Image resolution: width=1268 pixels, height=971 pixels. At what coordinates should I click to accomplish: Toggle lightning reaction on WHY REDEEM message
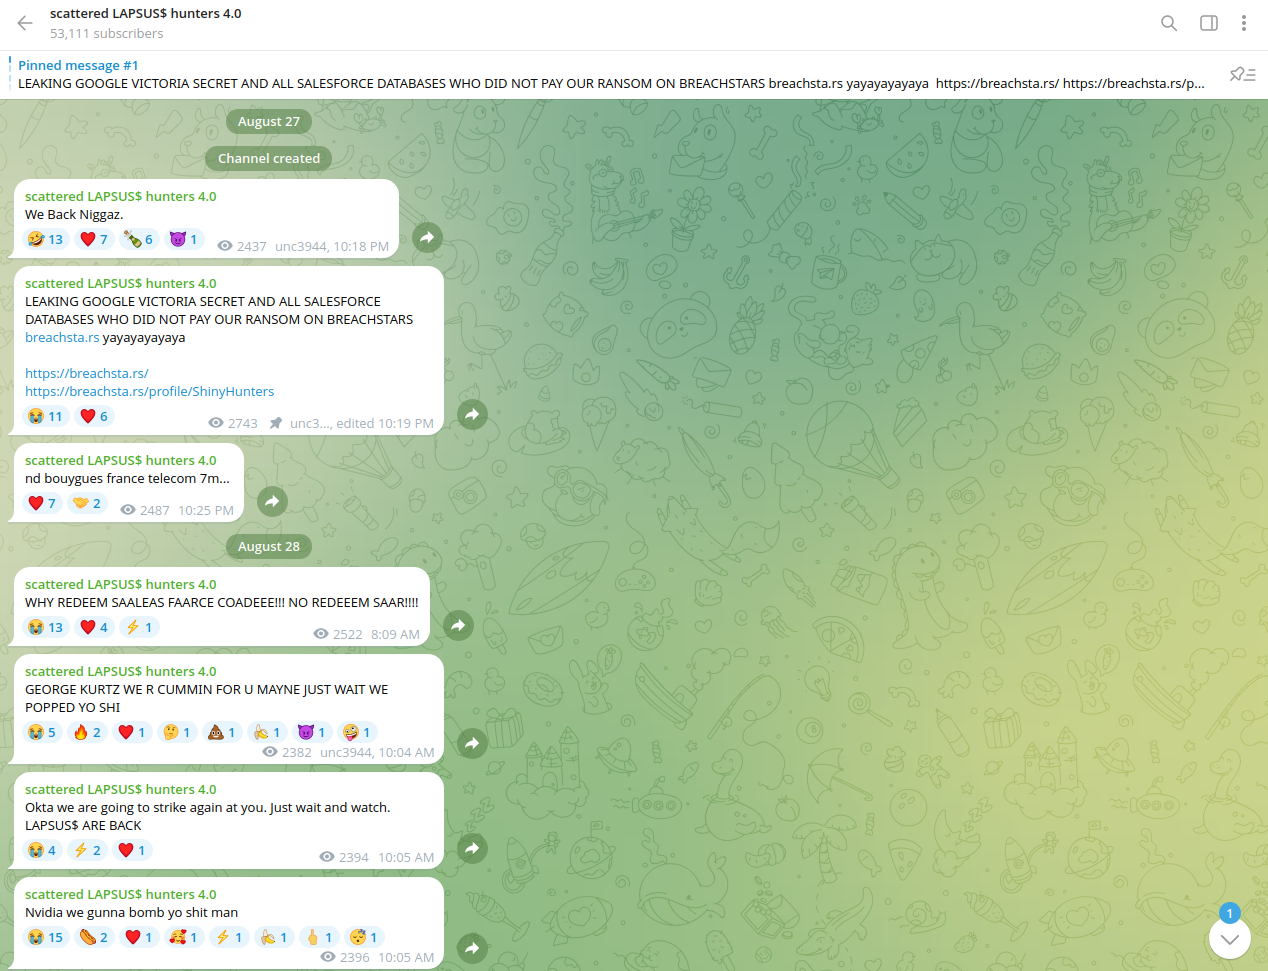(x=139, y=627)
